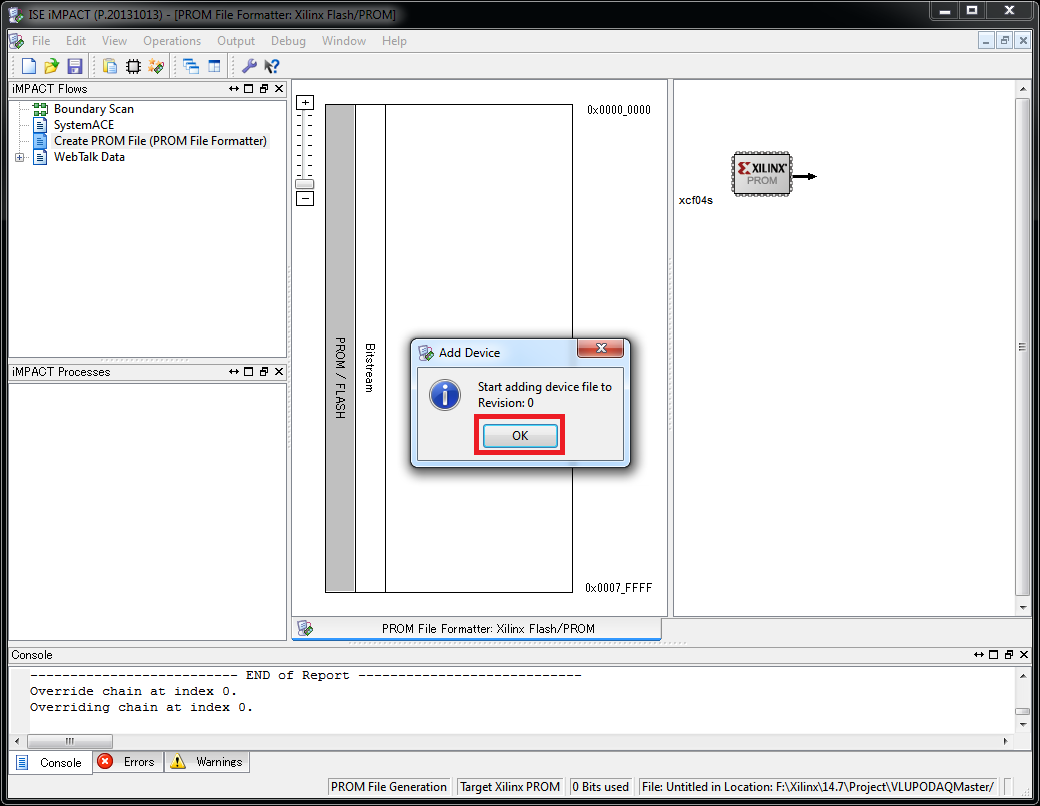Click the Console panel double-arrow icon
The image size is (1040, 806).
coord(978,655)
